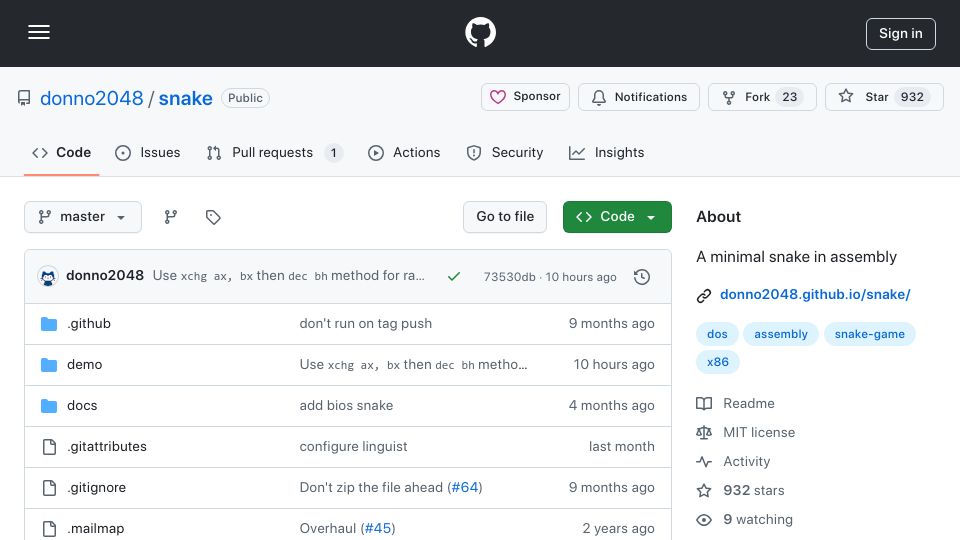Switch to the Code tab
The image size is (960, 540).
pyautogui.click(x=61, y=152)
